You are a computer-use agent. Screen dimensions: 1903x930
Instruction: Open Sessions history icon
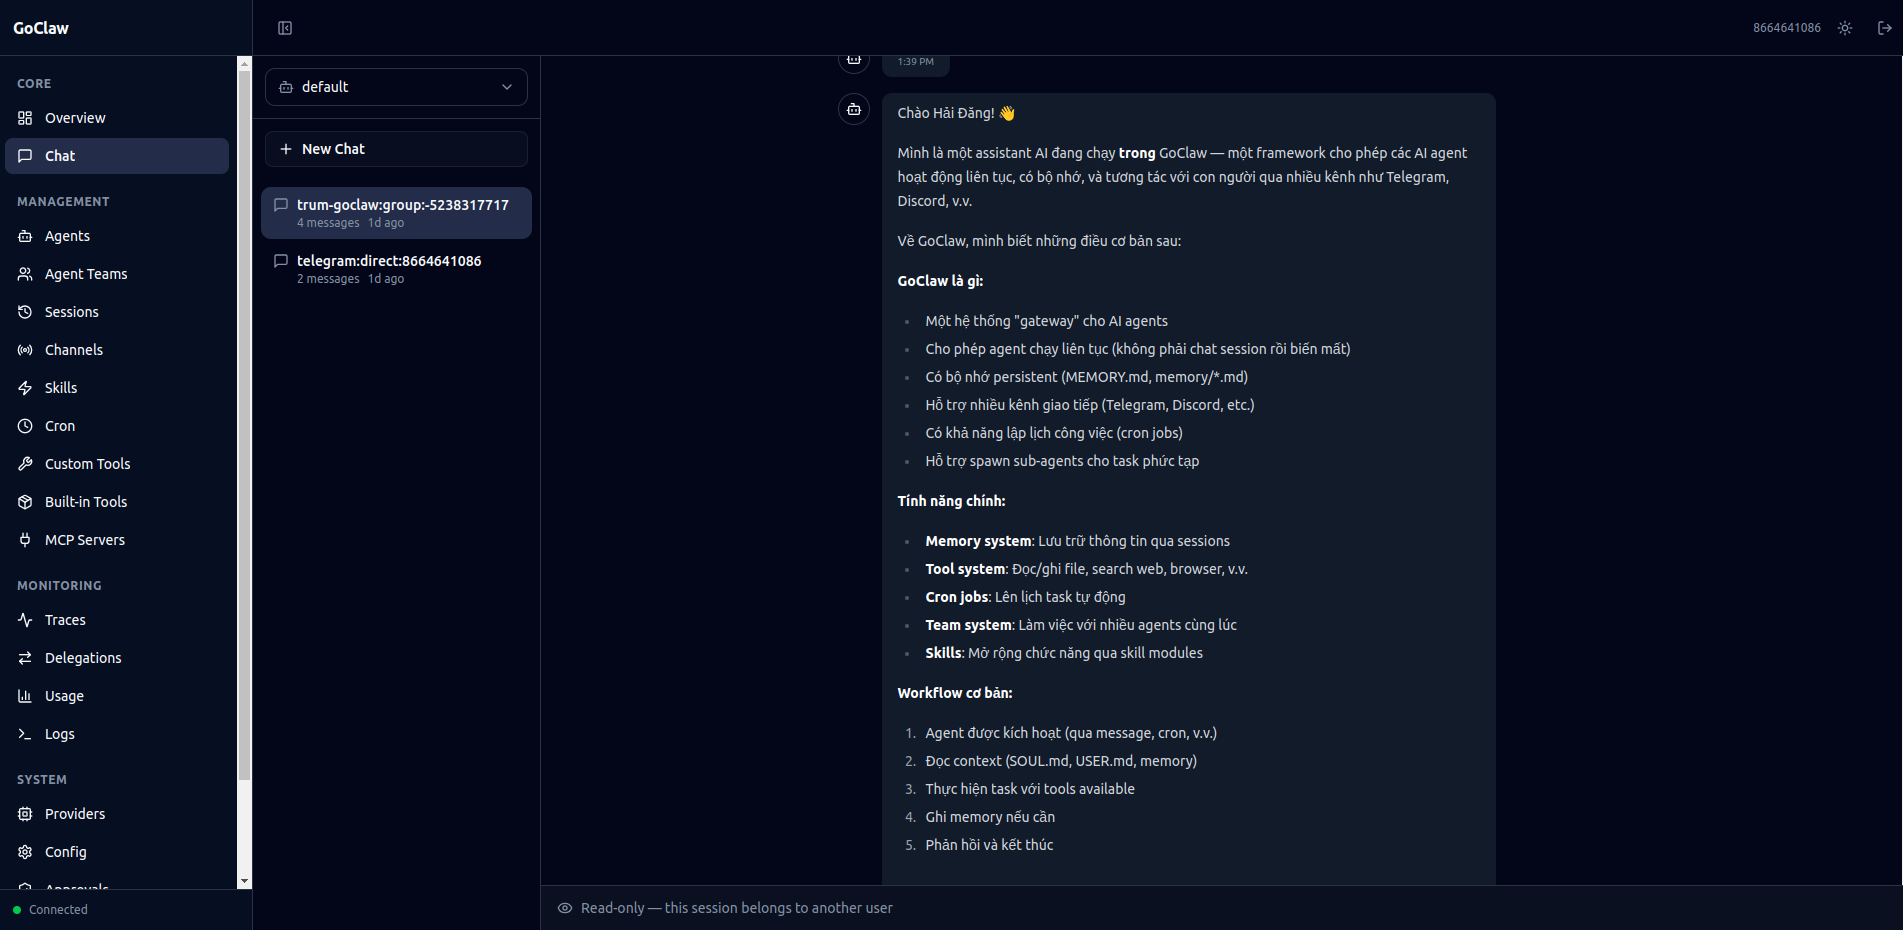pyautogui.click(x=25, y=312)
